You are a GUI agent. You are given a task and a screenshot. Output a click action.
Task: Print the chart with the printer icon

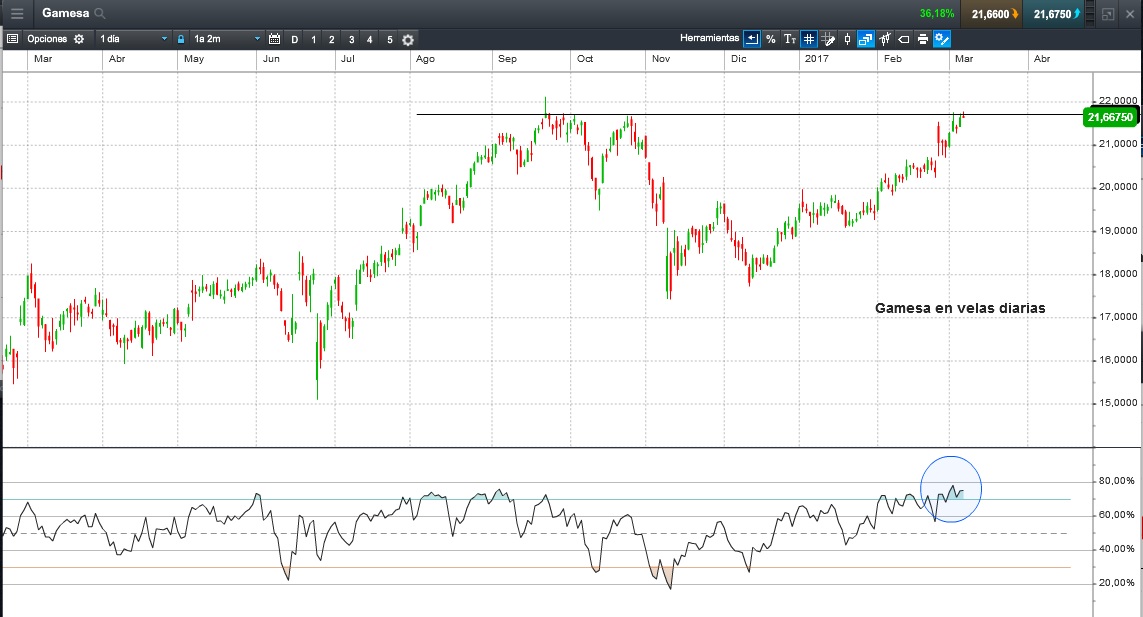(923, 39)
